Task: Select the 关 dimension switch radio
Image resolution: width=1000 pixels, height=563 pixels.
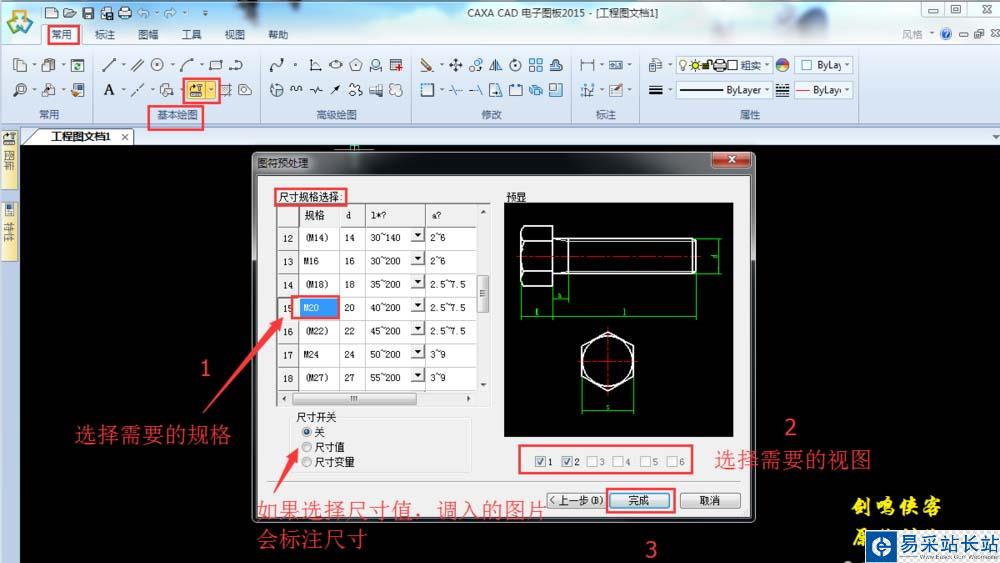Action: (x=307, y=432)
